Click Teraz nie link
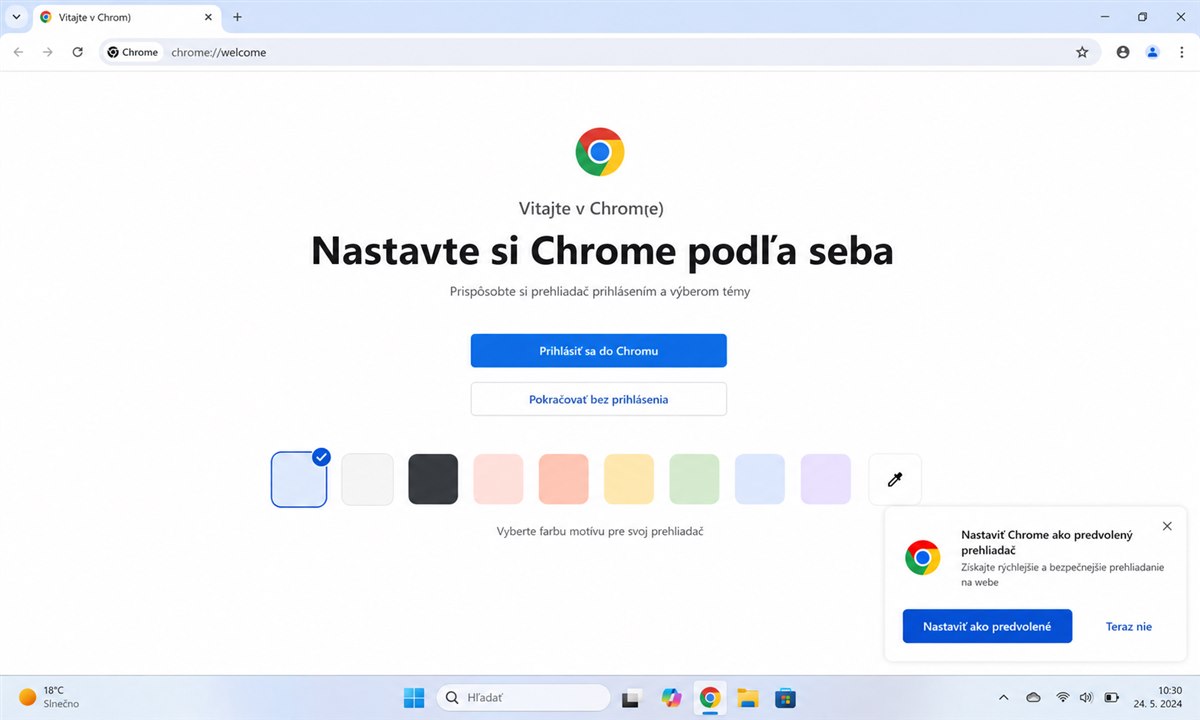 (x=1128, y=626)
